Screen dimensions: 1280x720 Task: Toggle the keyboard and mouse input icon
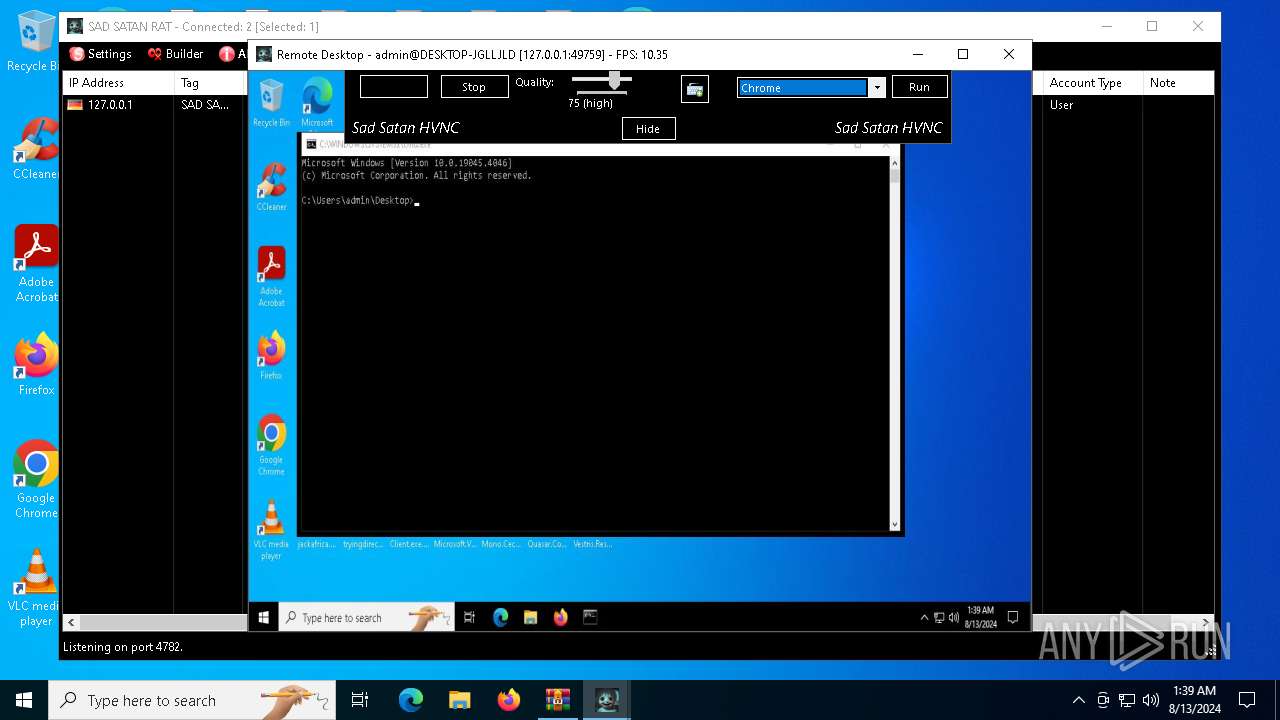pyautogui.click(x=695, y=89)
